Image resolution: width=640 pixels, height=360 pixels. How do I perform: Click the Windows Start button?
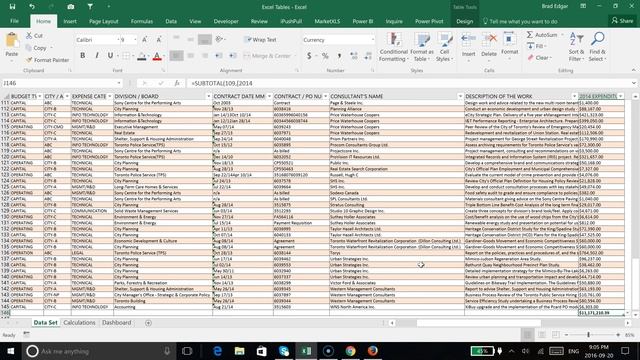[10, 351]
